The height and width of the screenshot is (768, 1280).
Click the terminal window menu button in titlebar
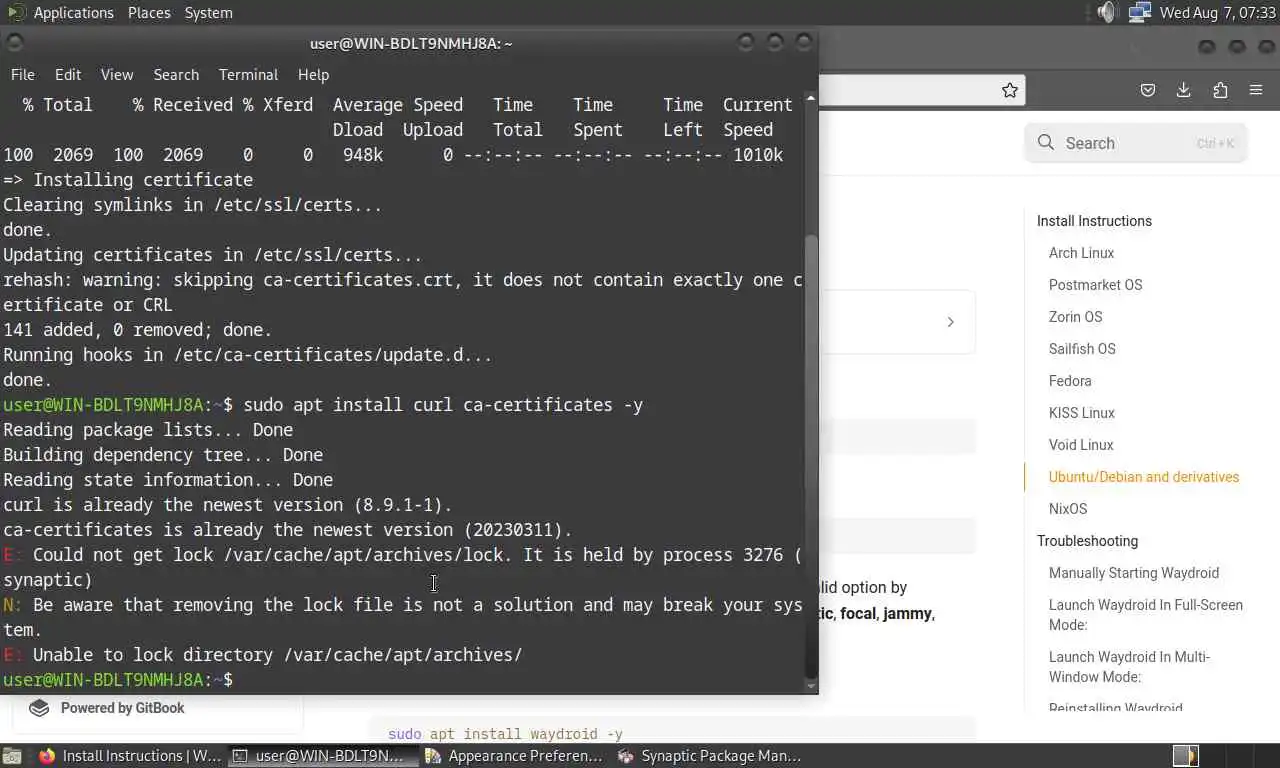click(x=14, y=43)
